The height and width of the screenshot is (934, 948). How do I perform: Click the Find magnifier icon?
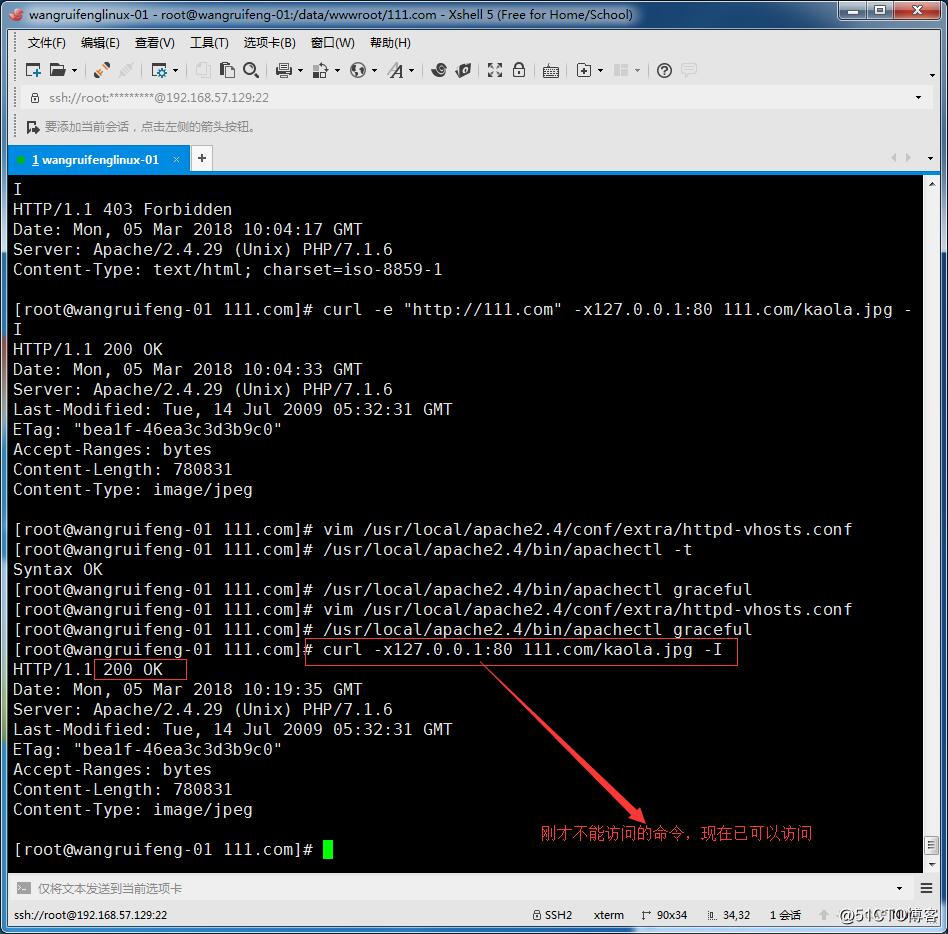(251, 71)
